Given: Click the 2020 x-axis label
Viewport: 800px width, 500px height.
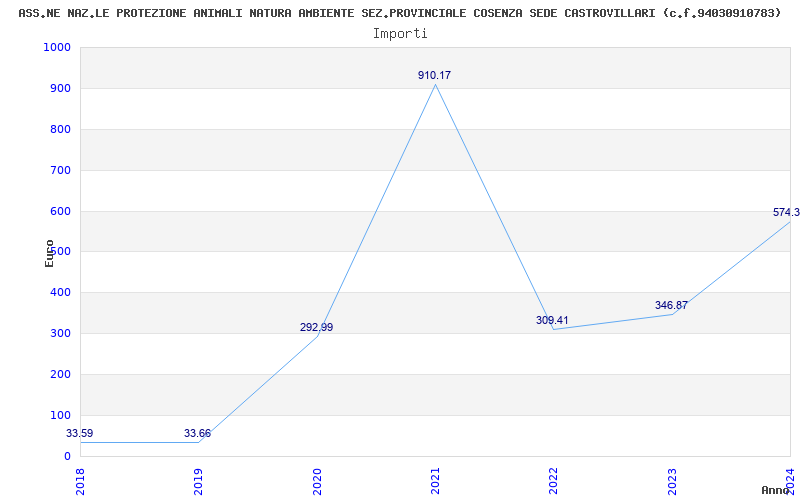Looking at the screenshot, I should (317, 481).
